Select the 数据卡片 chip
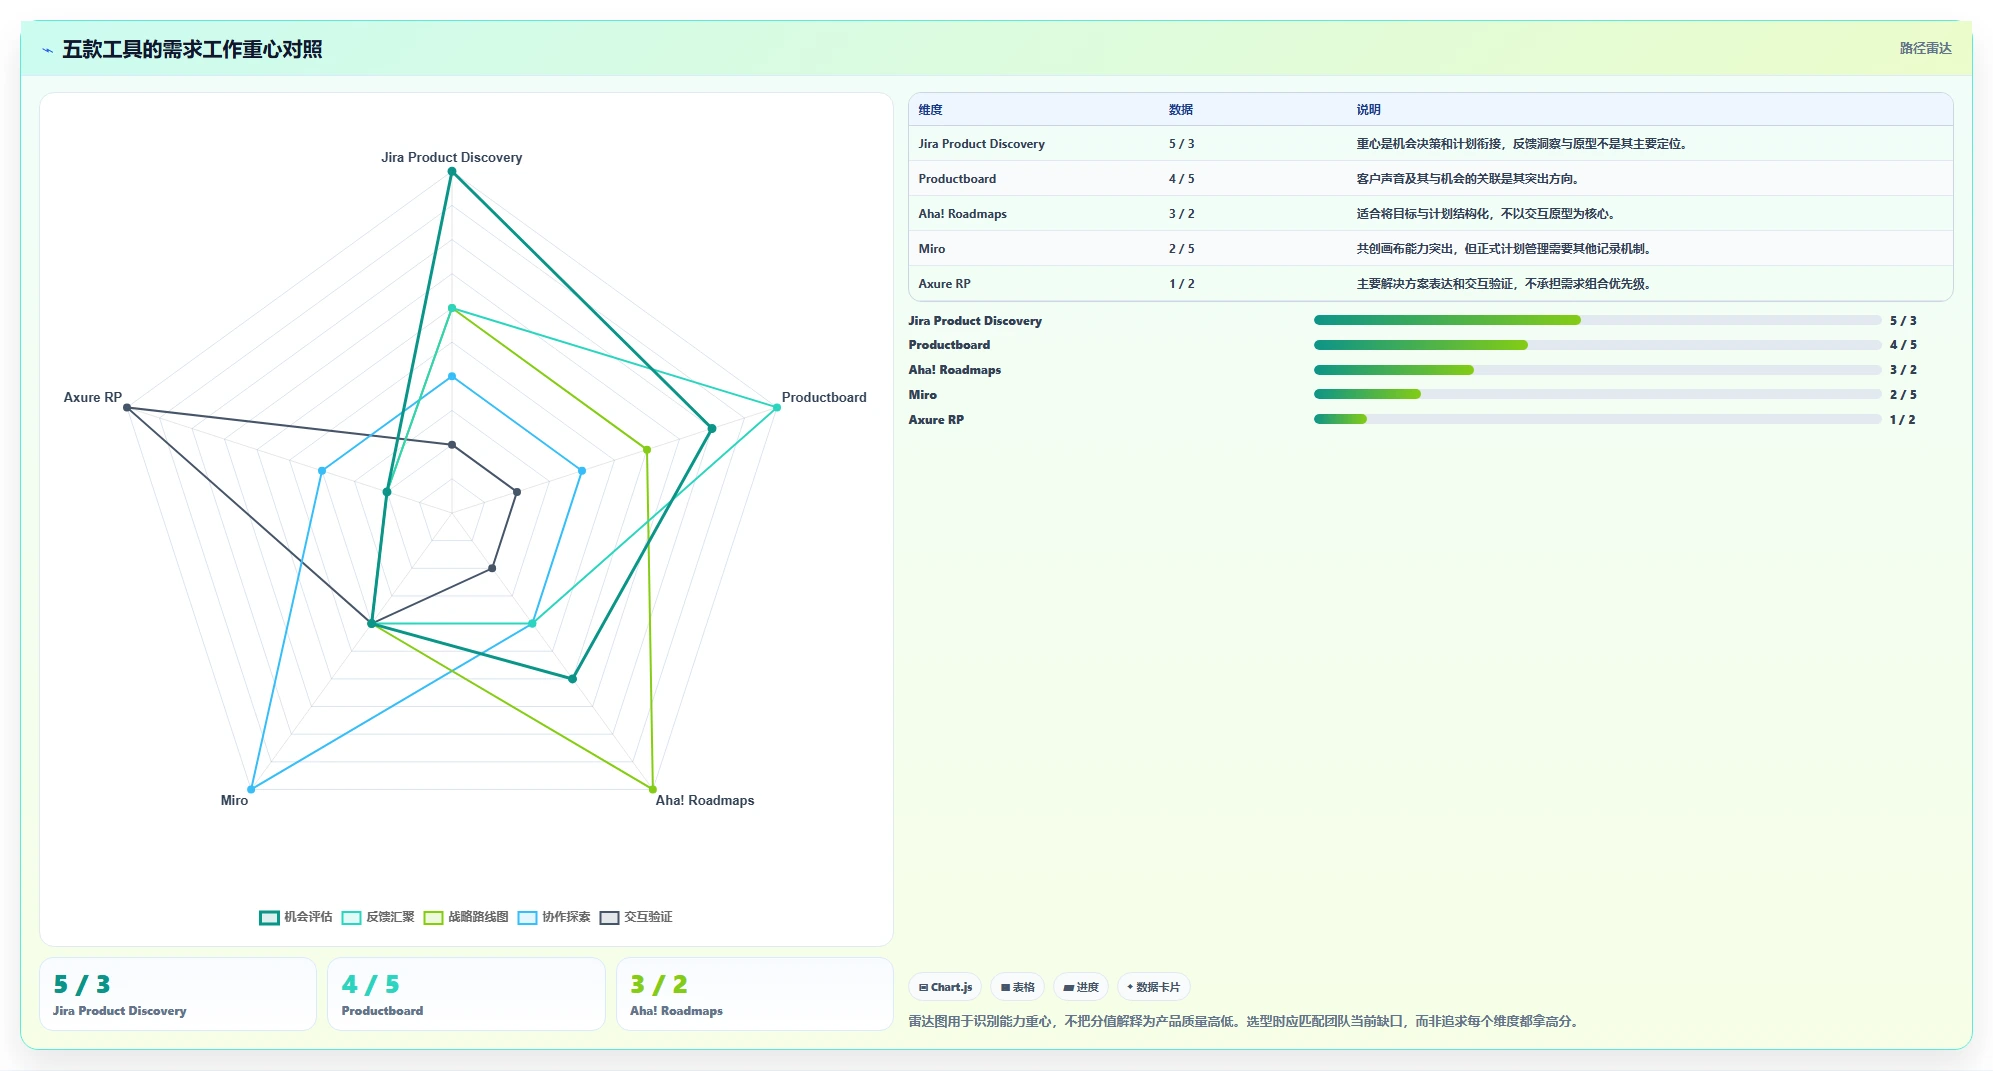 point(1153,987)
